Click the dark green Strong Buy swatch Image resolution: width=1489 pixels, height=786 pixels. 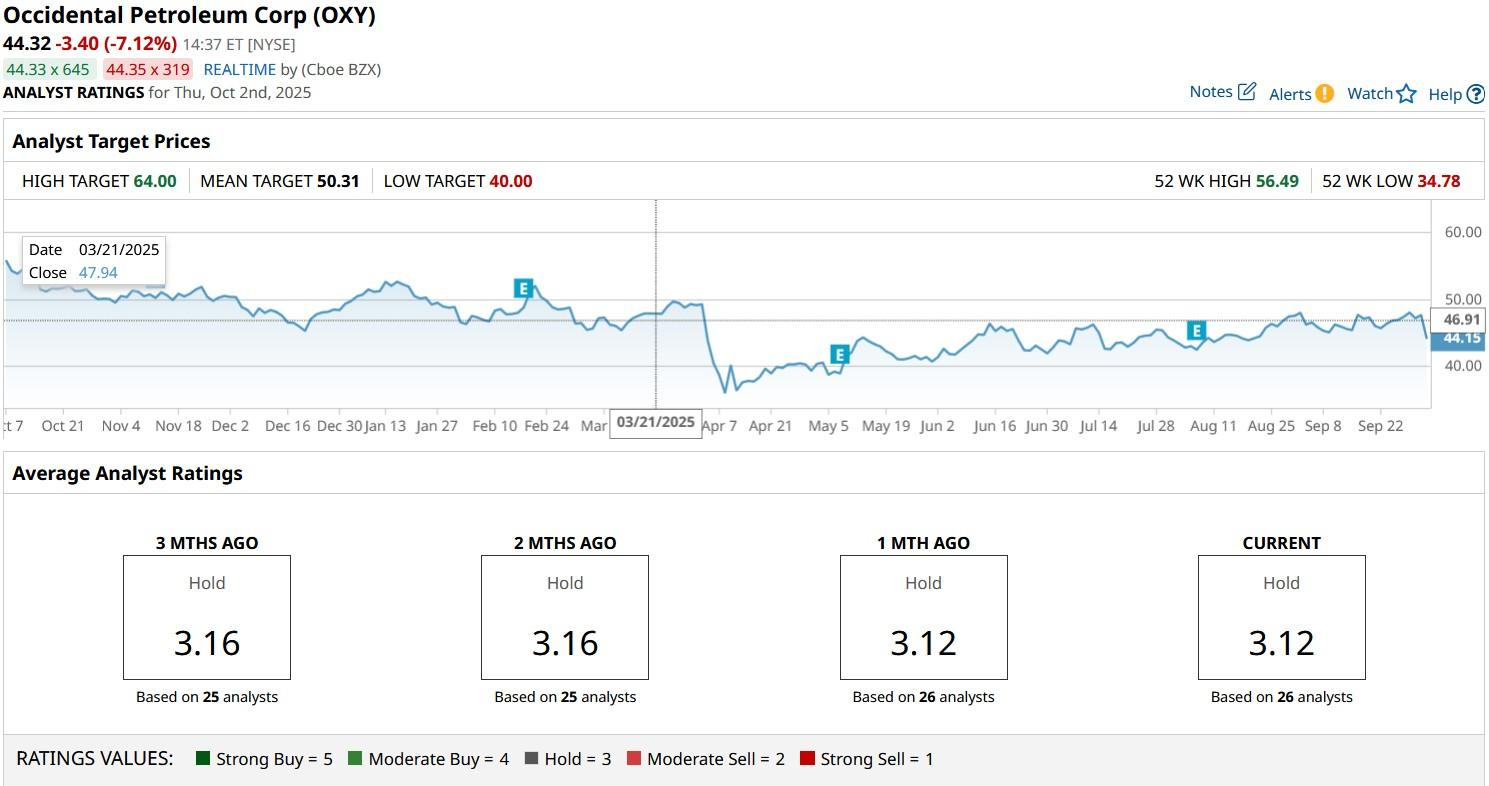[203, 759]
